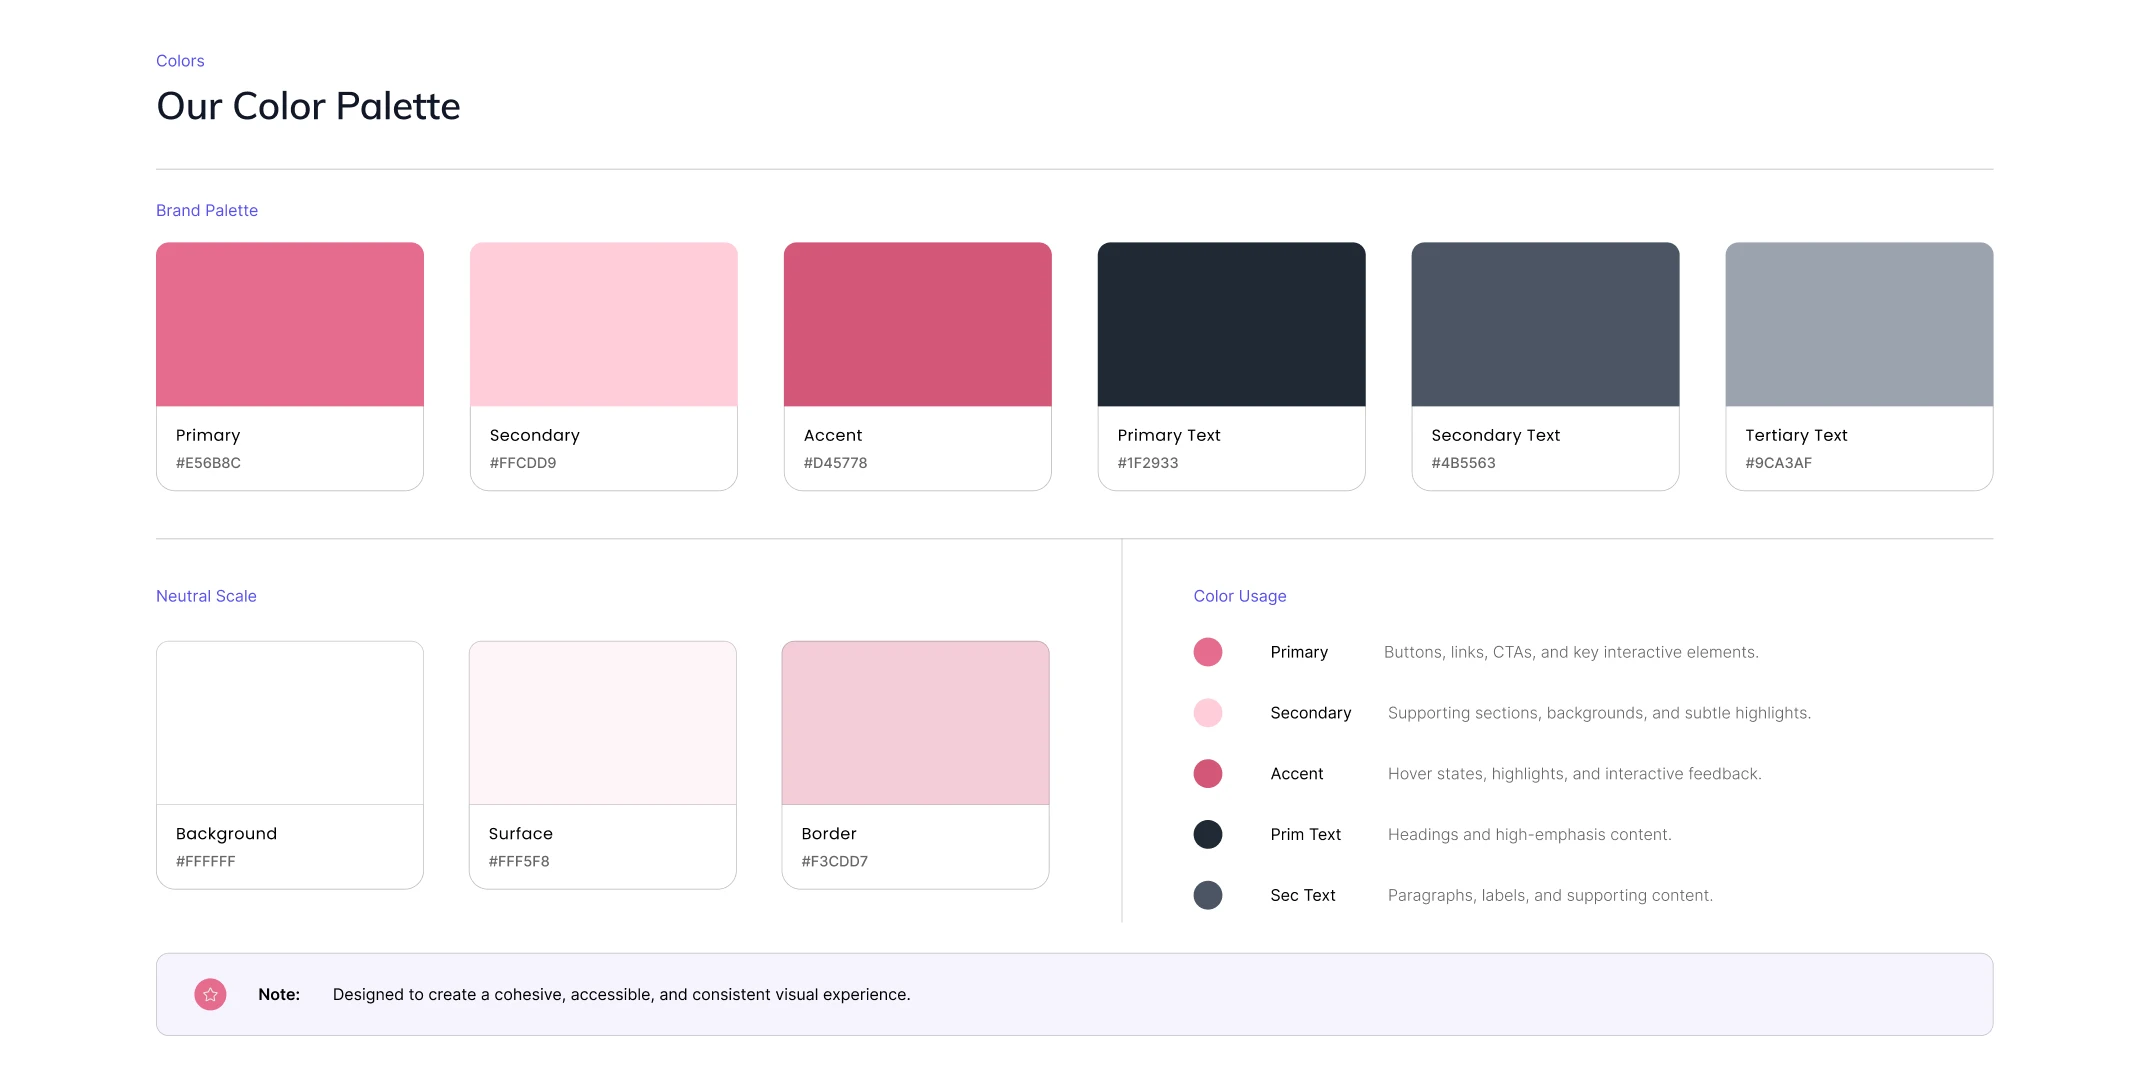Click the Secondary Text card label
Image resolution: width=2150 pixels, height=1079 pixels.
point(1496,435)
